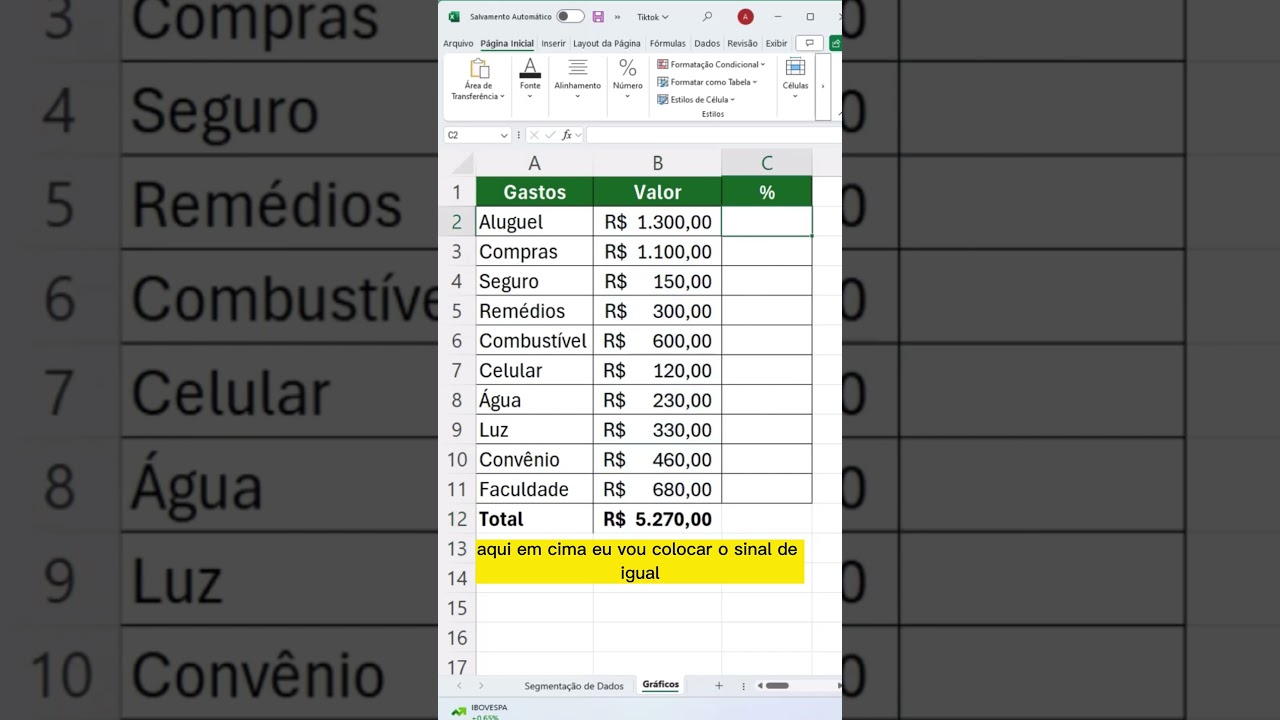Image resolution: width=1280 pixels, height=720 pixels.
Task: Expand the Número percent group
Action: pos(628,80)
